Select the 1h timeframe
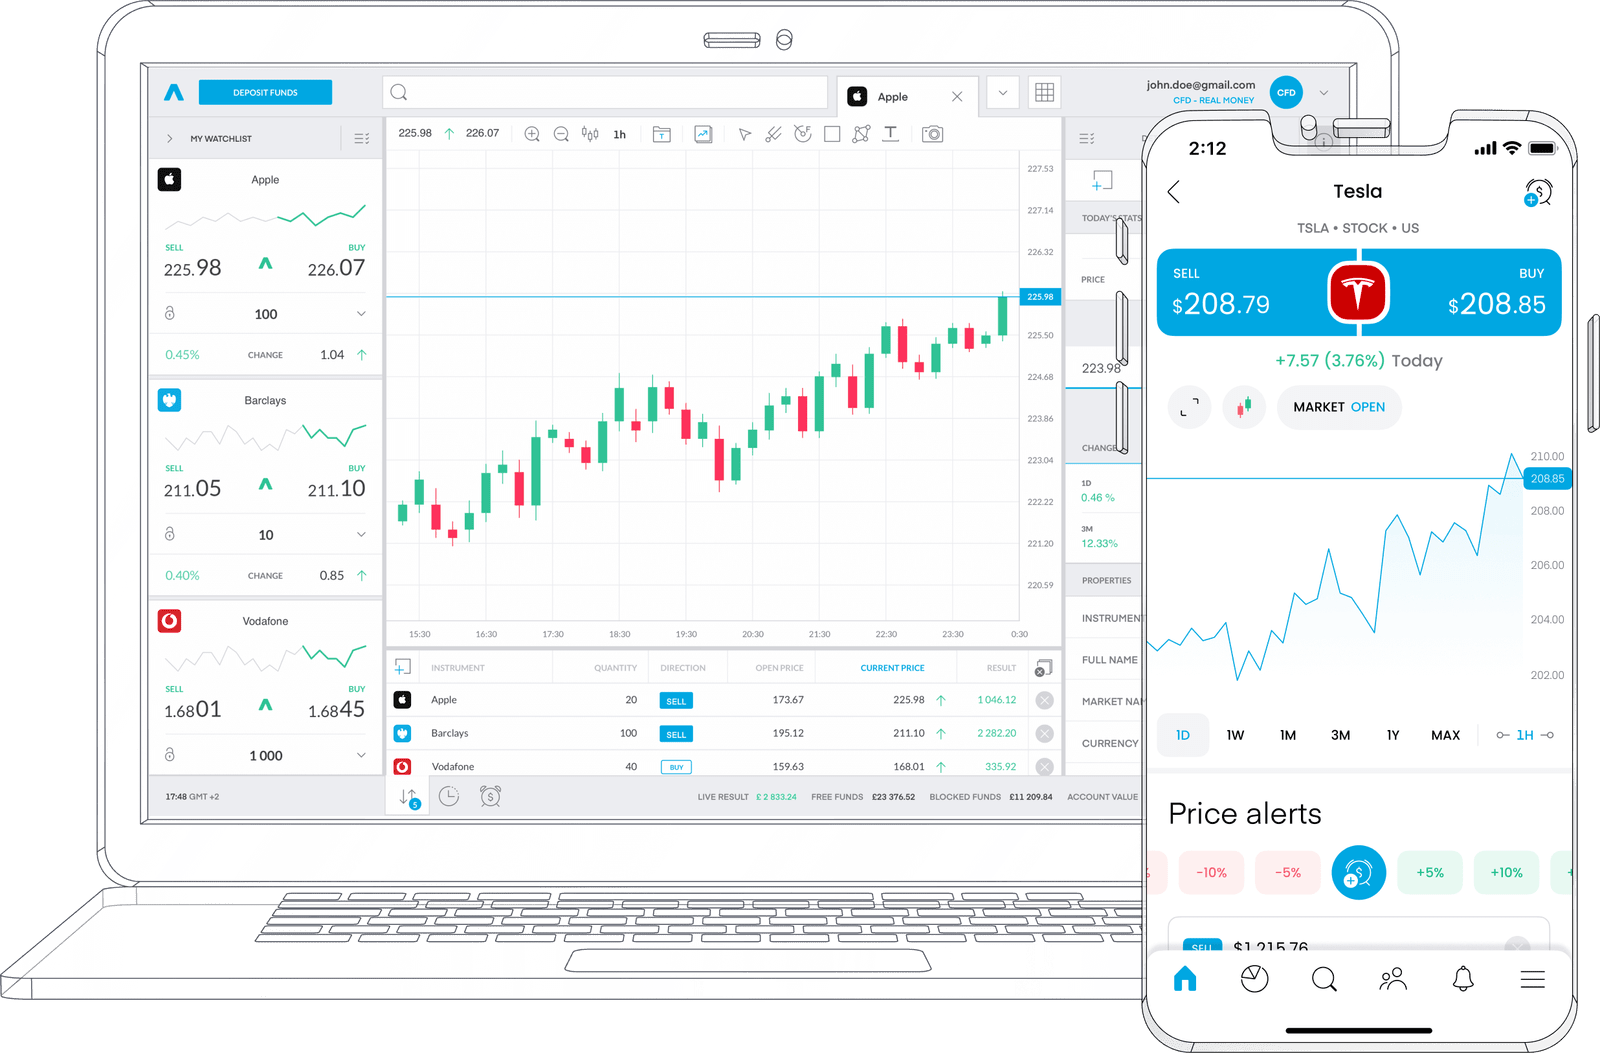This screenshot has height=1053, width=1600. [620, 134]
